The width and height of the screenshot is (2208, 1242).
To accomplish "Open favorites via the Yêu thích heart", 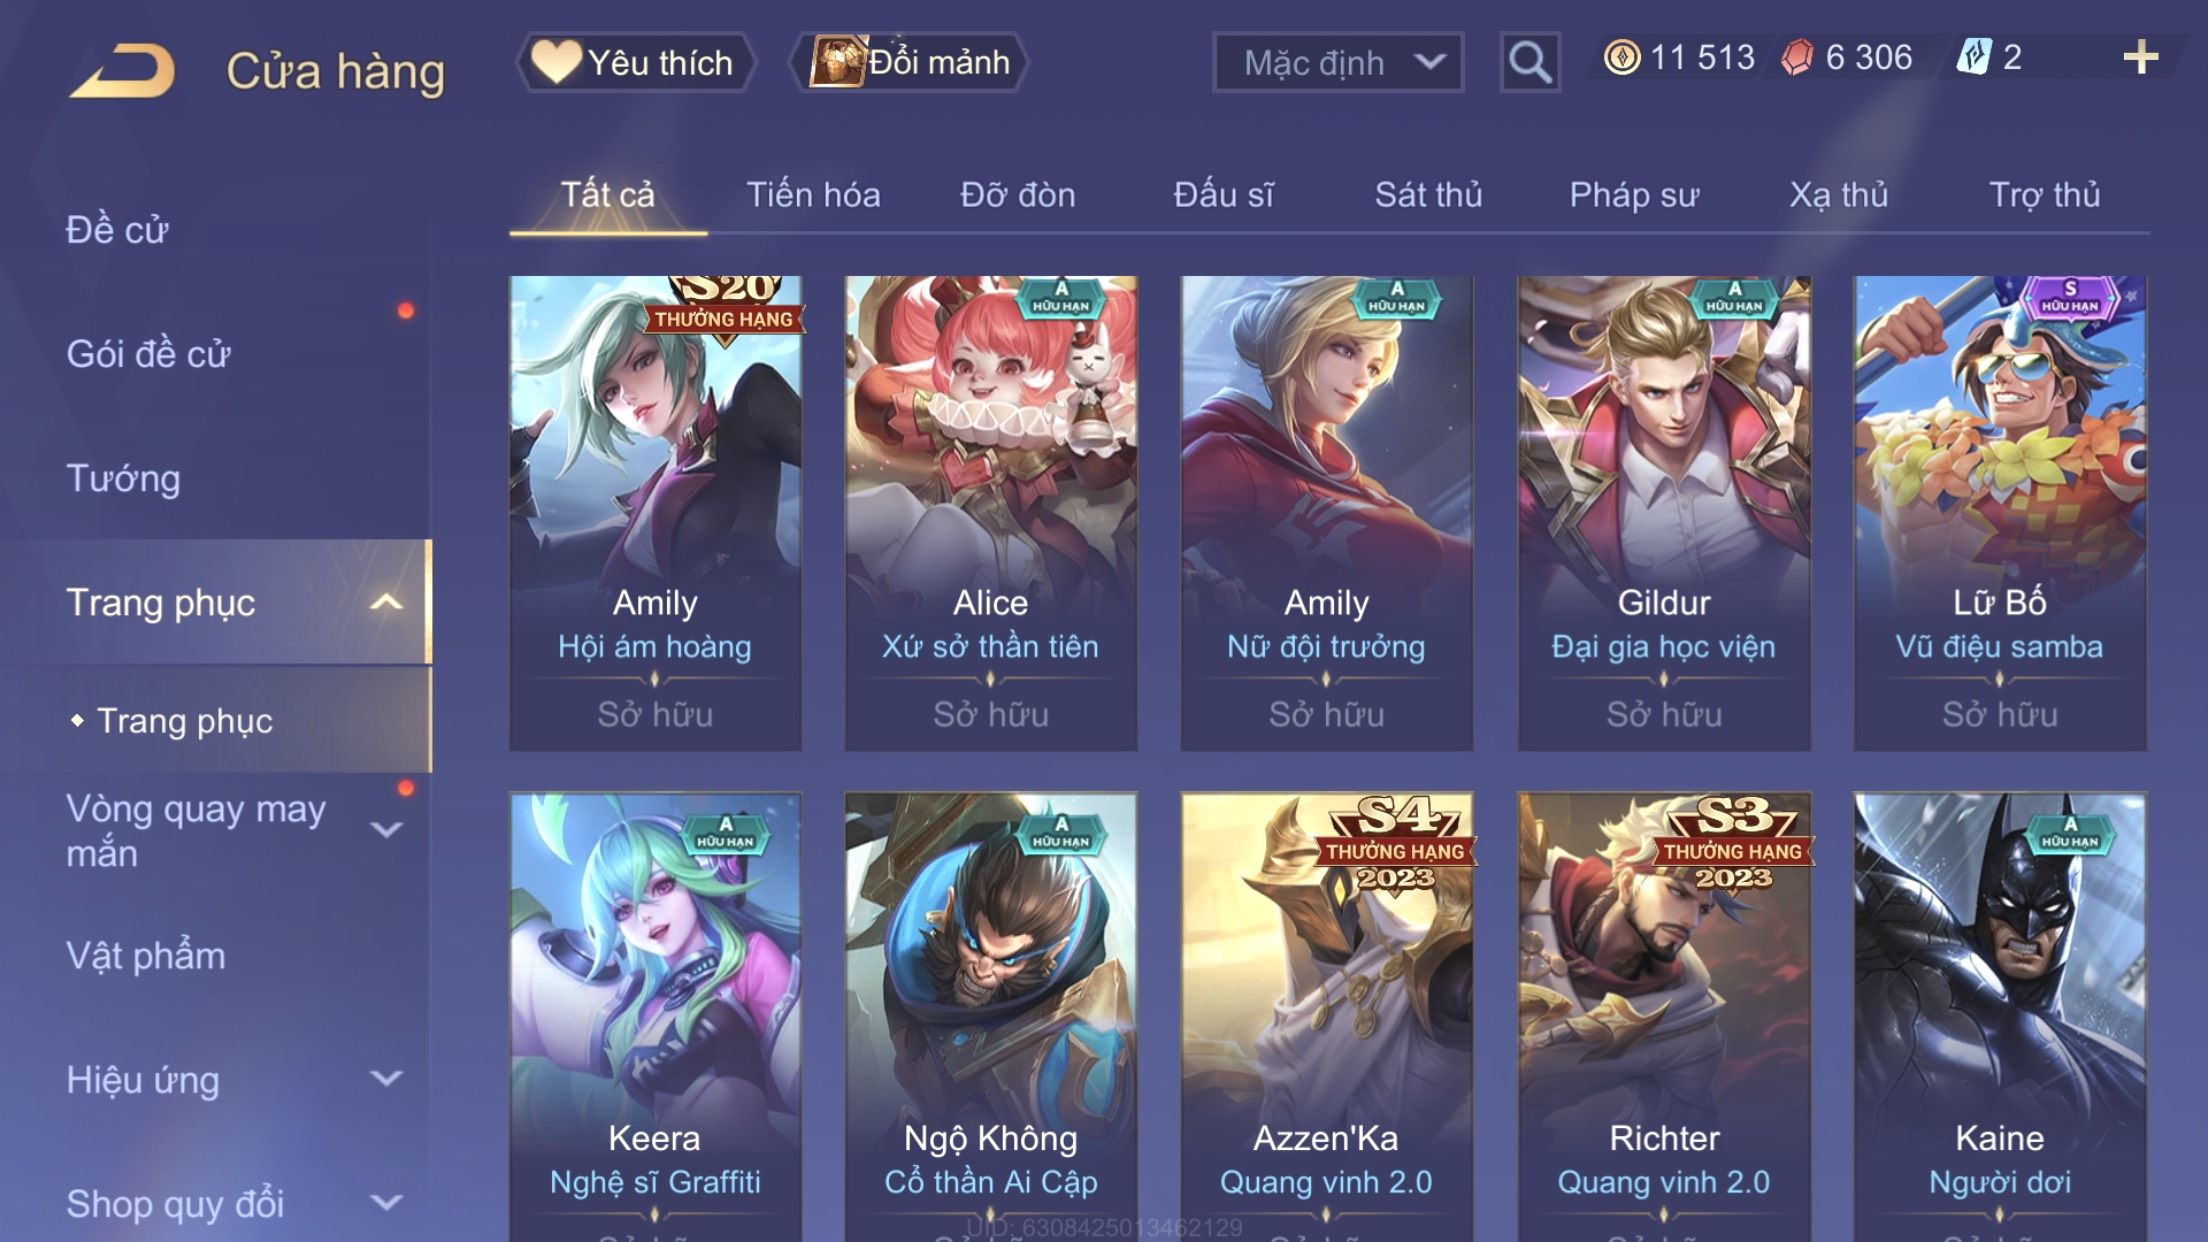I will coord(634,62).
